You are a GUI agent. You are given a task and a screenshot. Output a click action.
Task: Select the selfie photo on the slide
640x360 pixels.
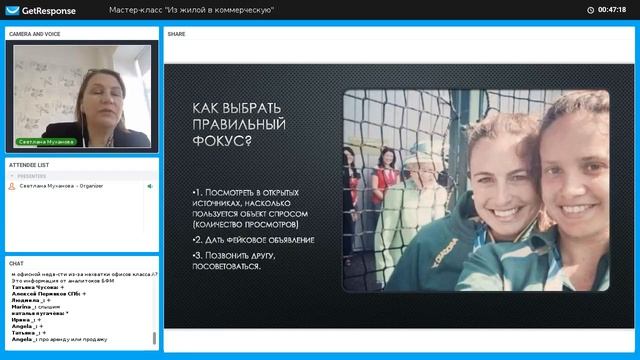point(476,191)
